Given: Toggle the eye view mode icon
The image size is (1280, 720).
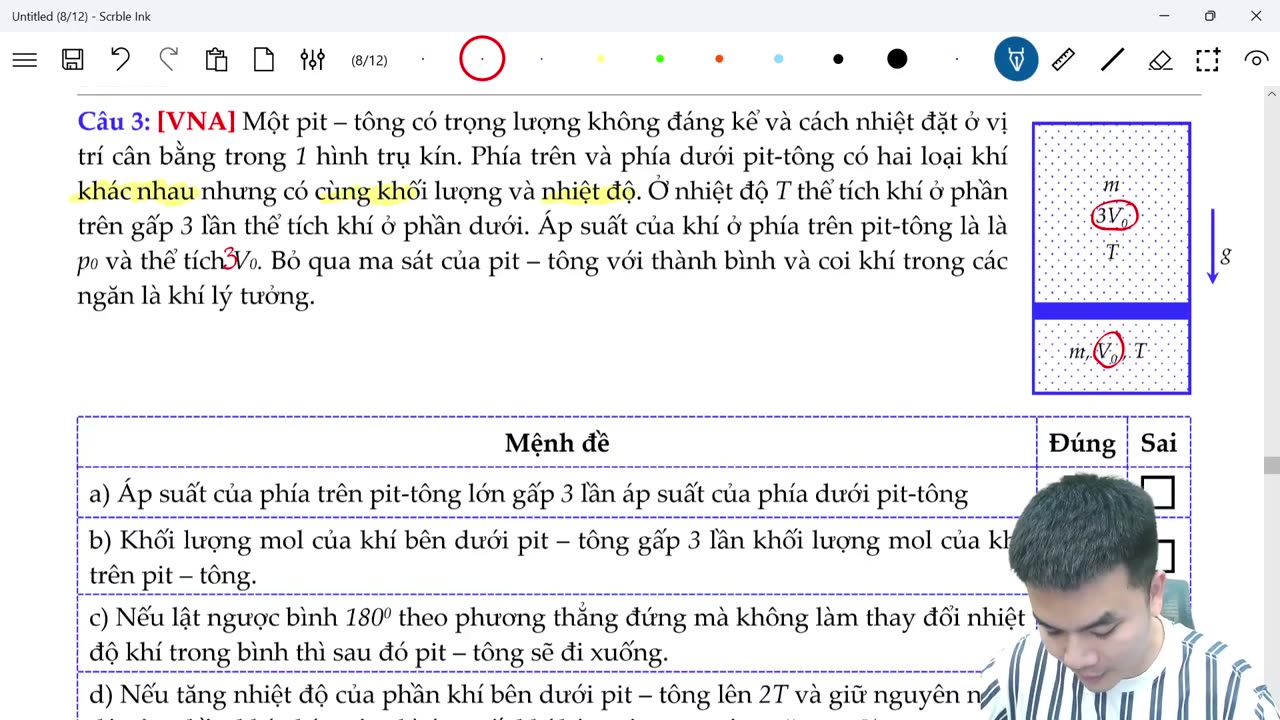Looking at the screenshot, I should point(1256,60).
